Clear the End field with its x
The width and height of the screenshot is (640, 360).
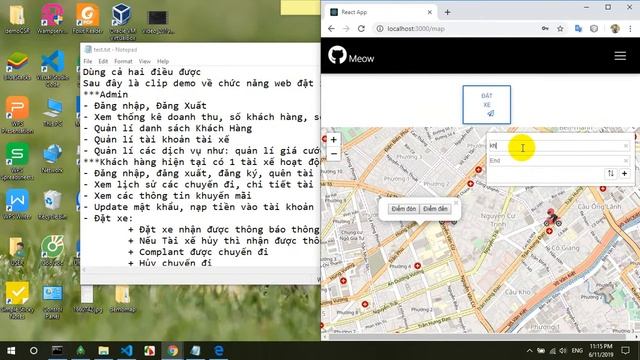(x=626, y=160)
